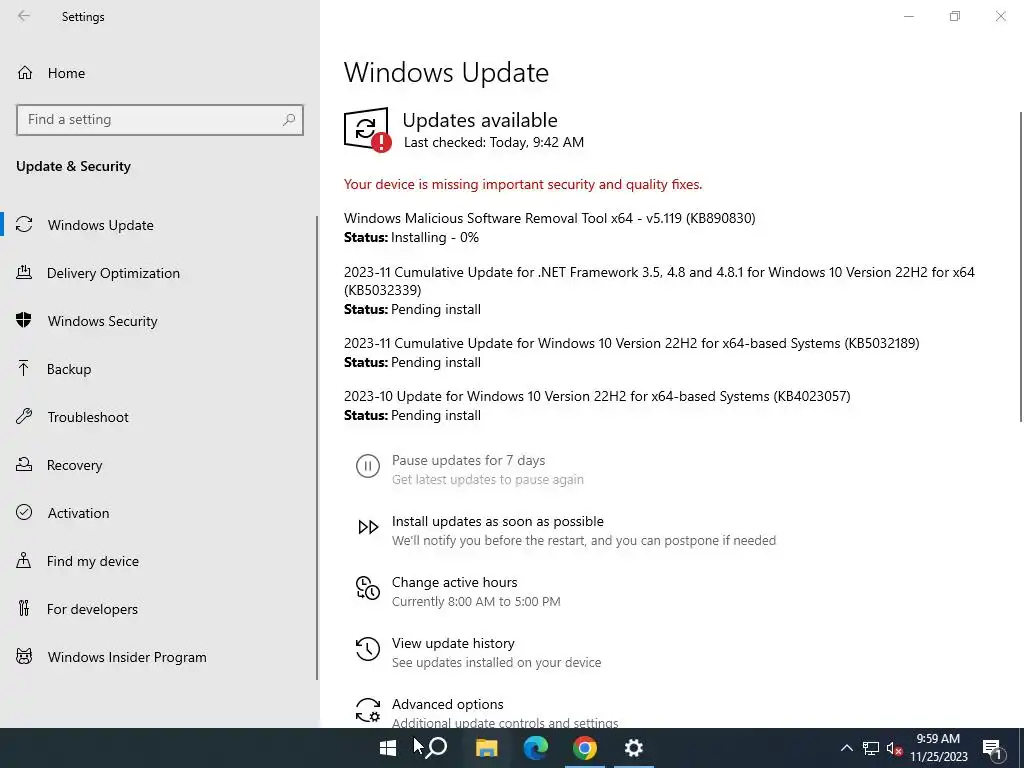The image size is (1024, 768).
Task: Click 'Last checked: Today, 9:42 AM'
Action: click(494, 142)
